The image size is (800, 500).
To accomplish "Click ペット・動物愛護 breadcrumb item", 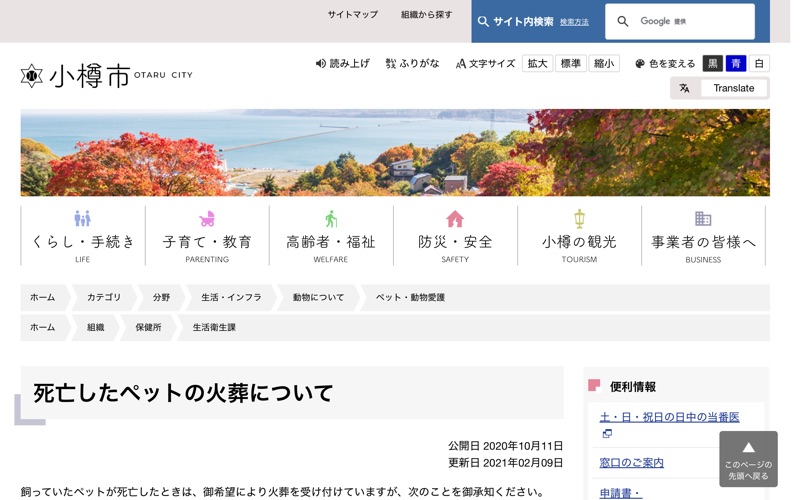I will pos(410,297).
